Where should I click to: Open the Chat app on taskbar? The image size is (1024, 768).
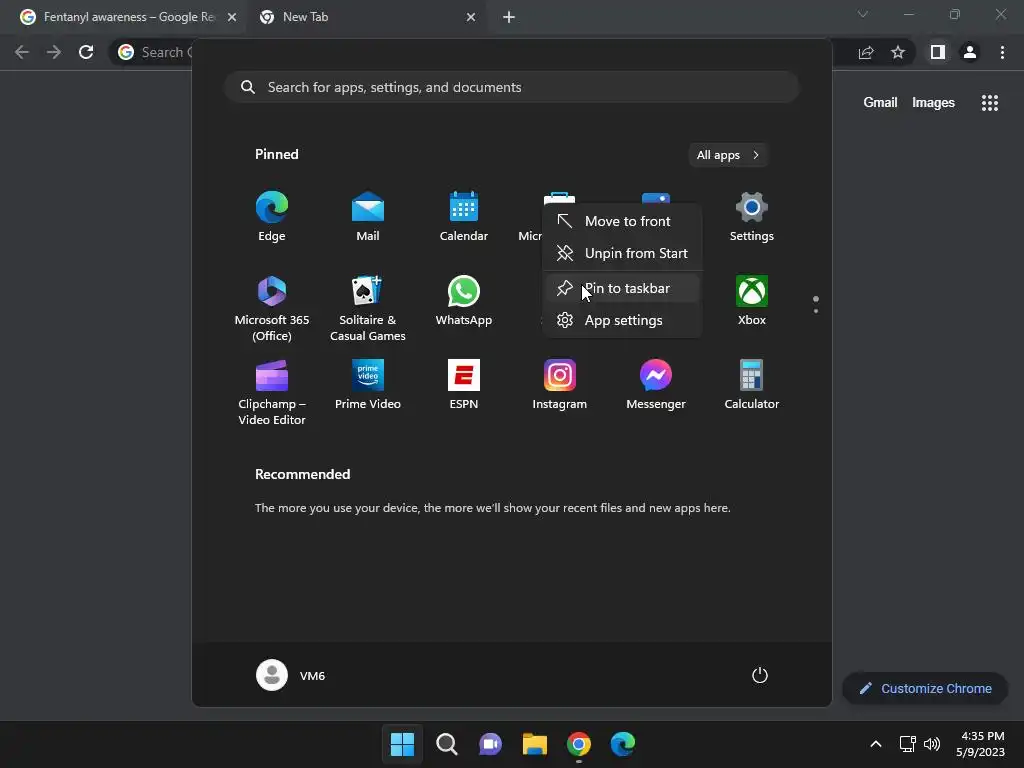pos(490,744)
